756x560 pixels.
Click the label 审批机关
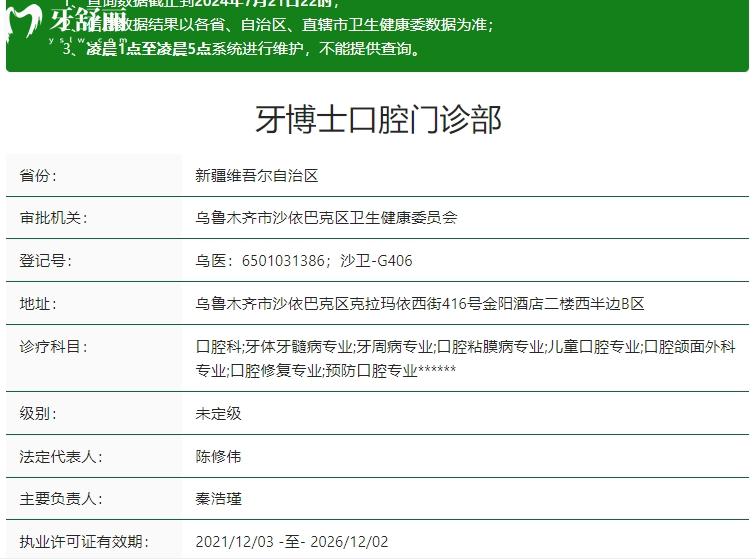tap(53, 218)
